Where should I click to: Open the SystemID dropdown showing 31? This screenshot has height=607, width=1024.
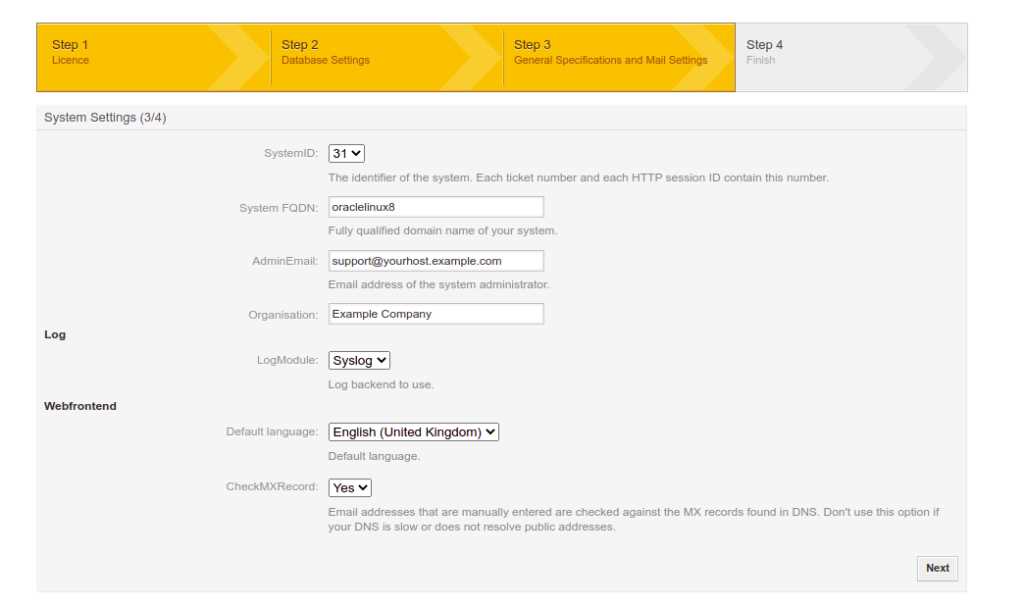(x=346, y=154)
